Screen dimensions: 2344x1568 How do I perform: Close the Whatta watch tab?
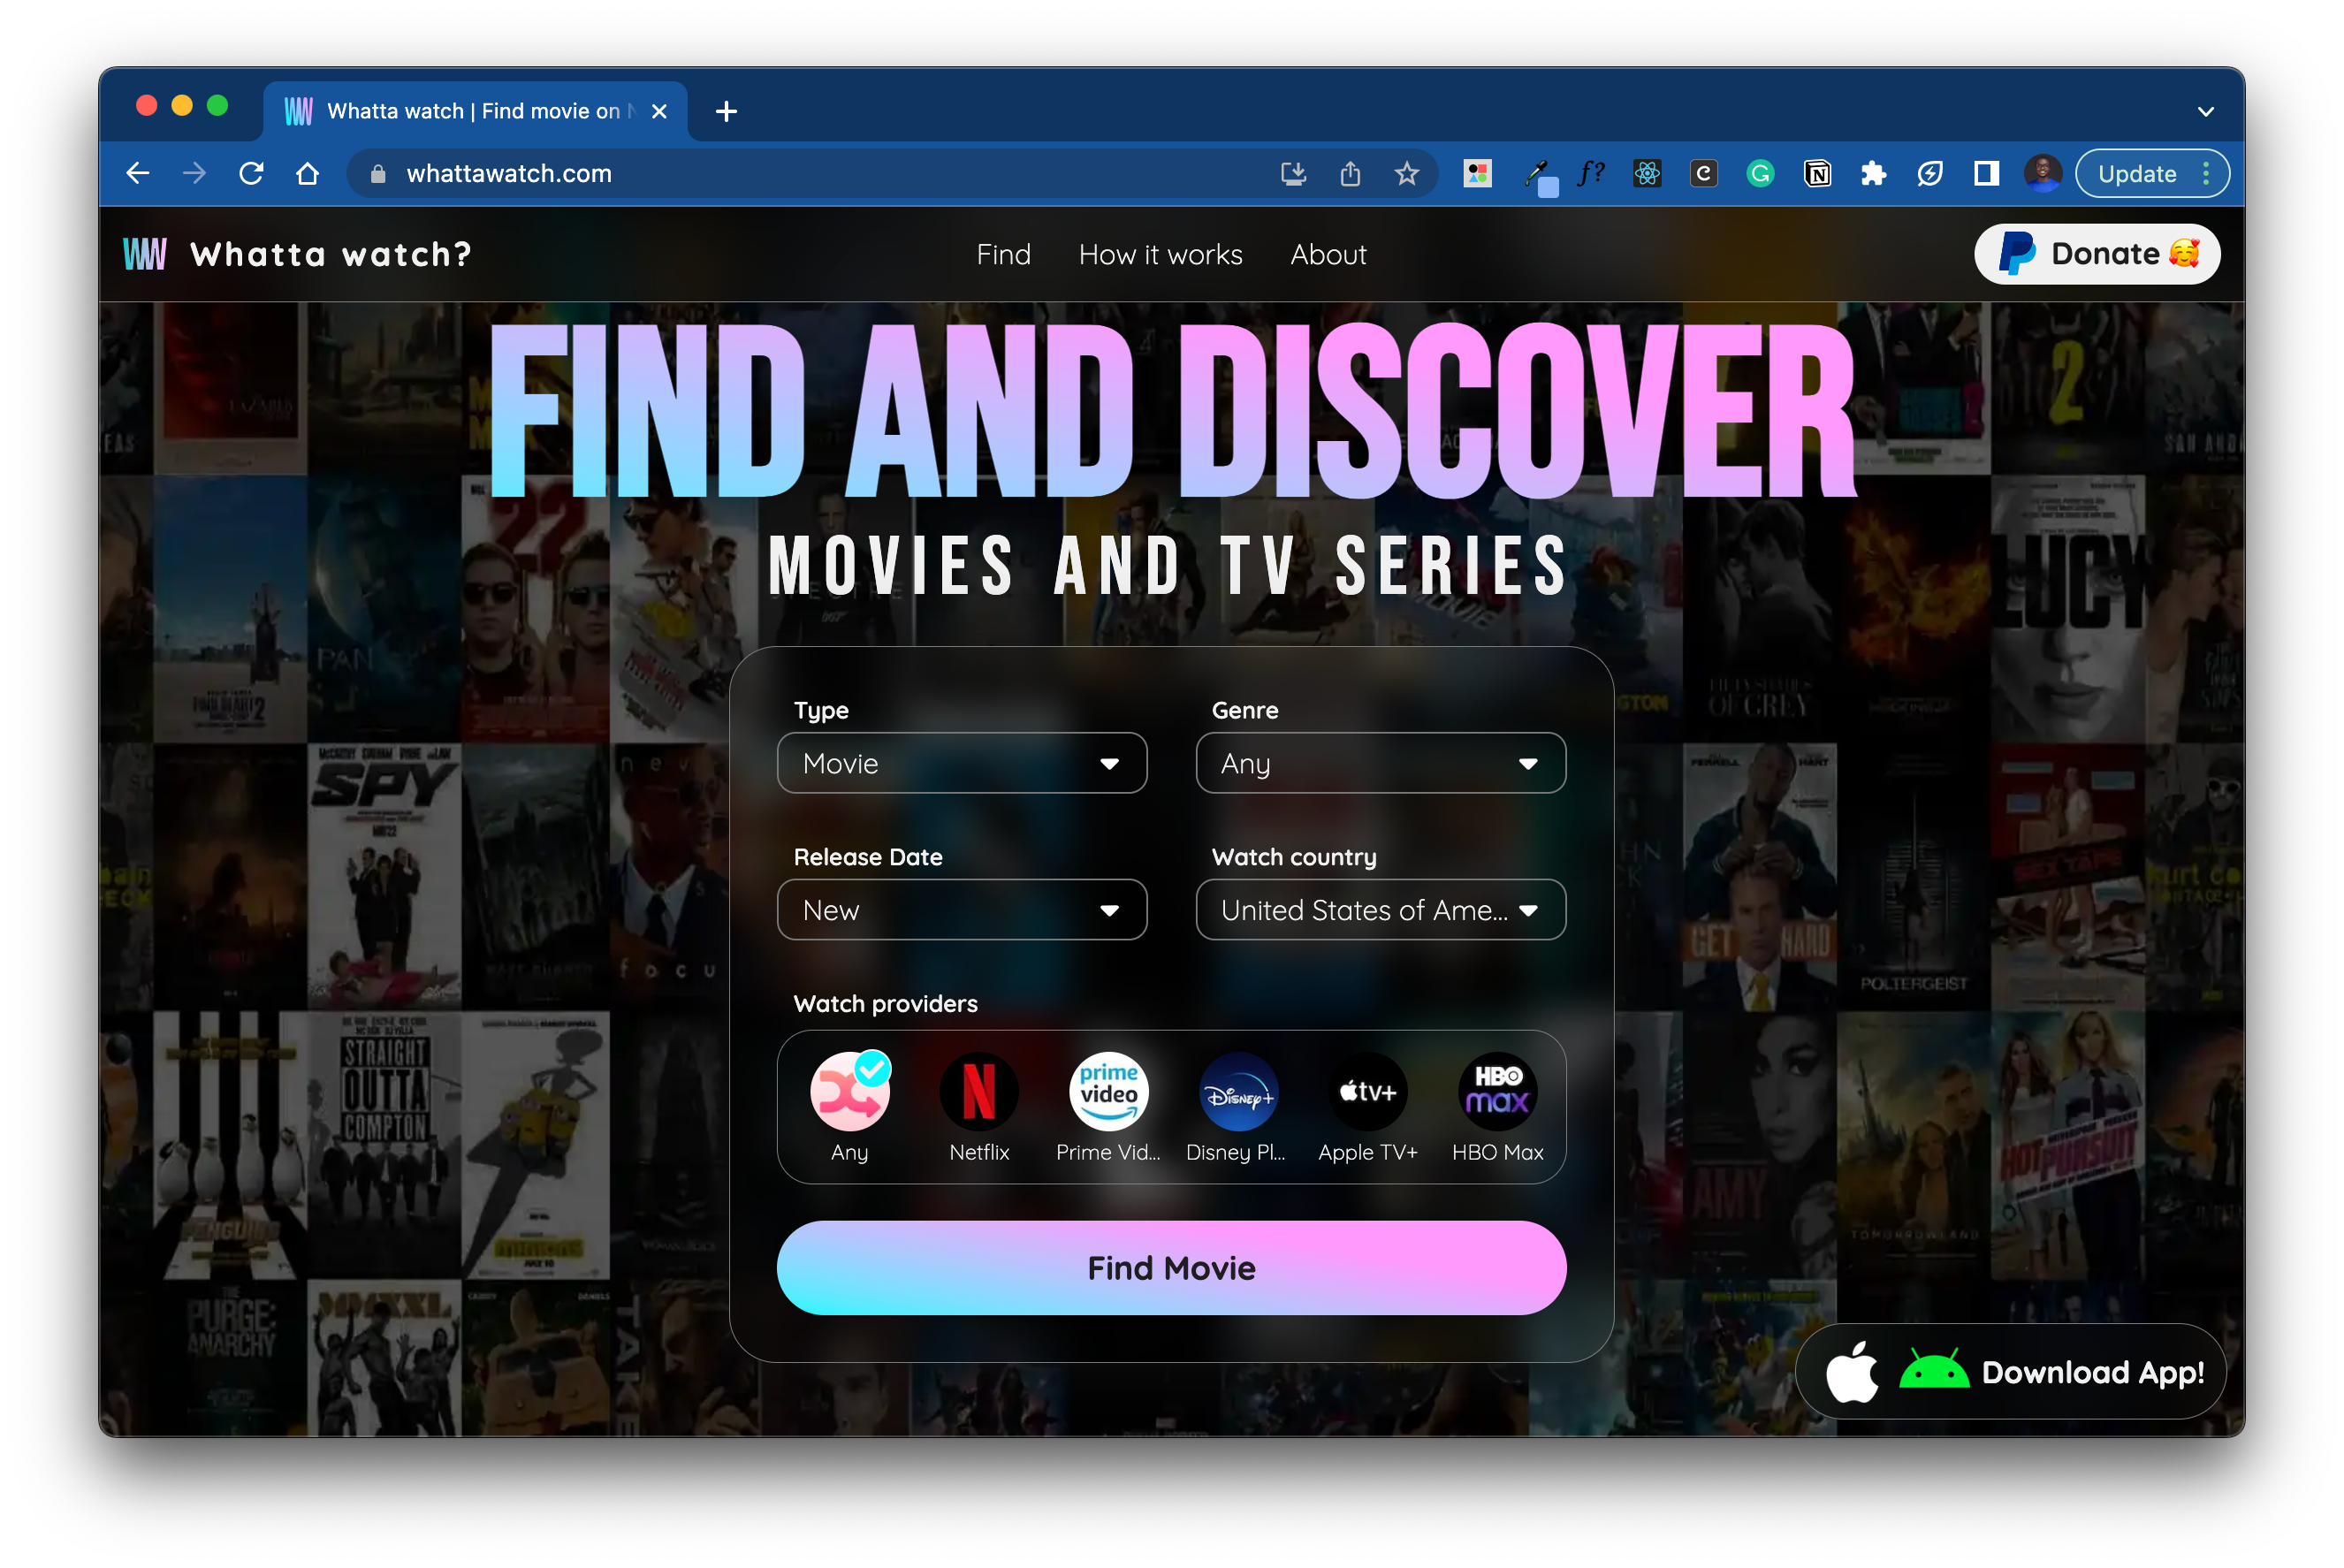[659, 111]
